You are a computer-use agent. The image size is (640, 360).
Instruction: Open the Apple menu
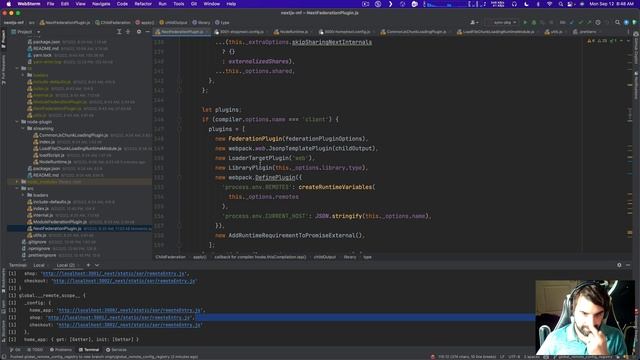(x=9, y=4)
